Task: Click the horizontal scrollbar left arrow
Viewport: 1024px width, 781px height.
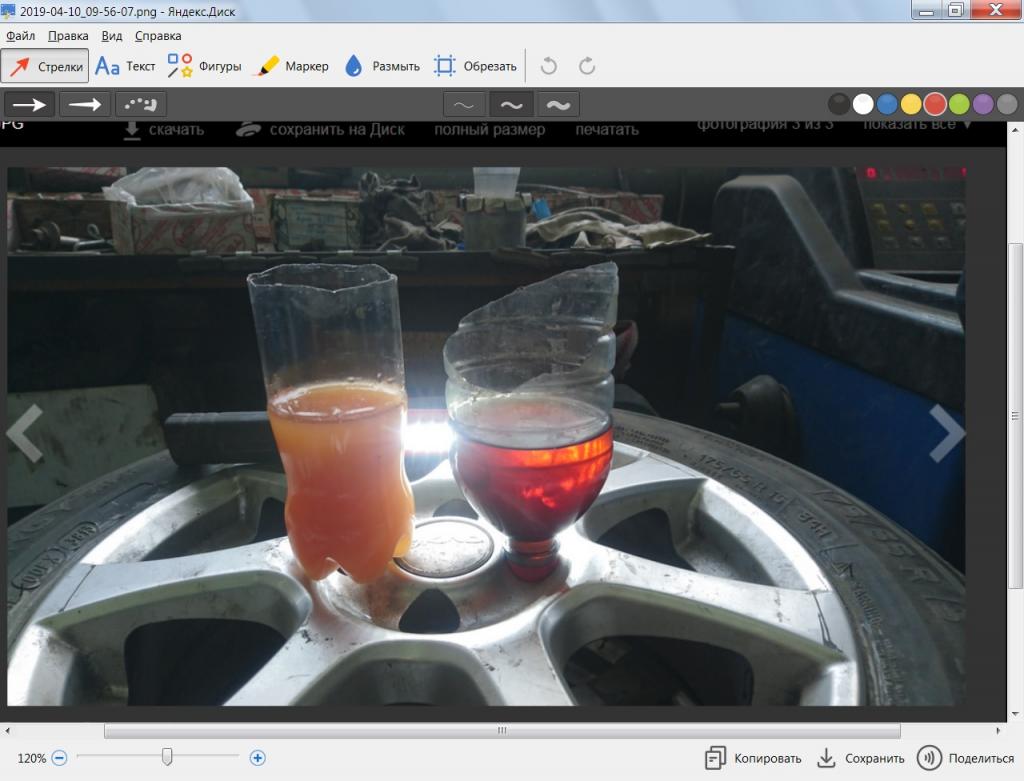Action: [x=7, y=730]
